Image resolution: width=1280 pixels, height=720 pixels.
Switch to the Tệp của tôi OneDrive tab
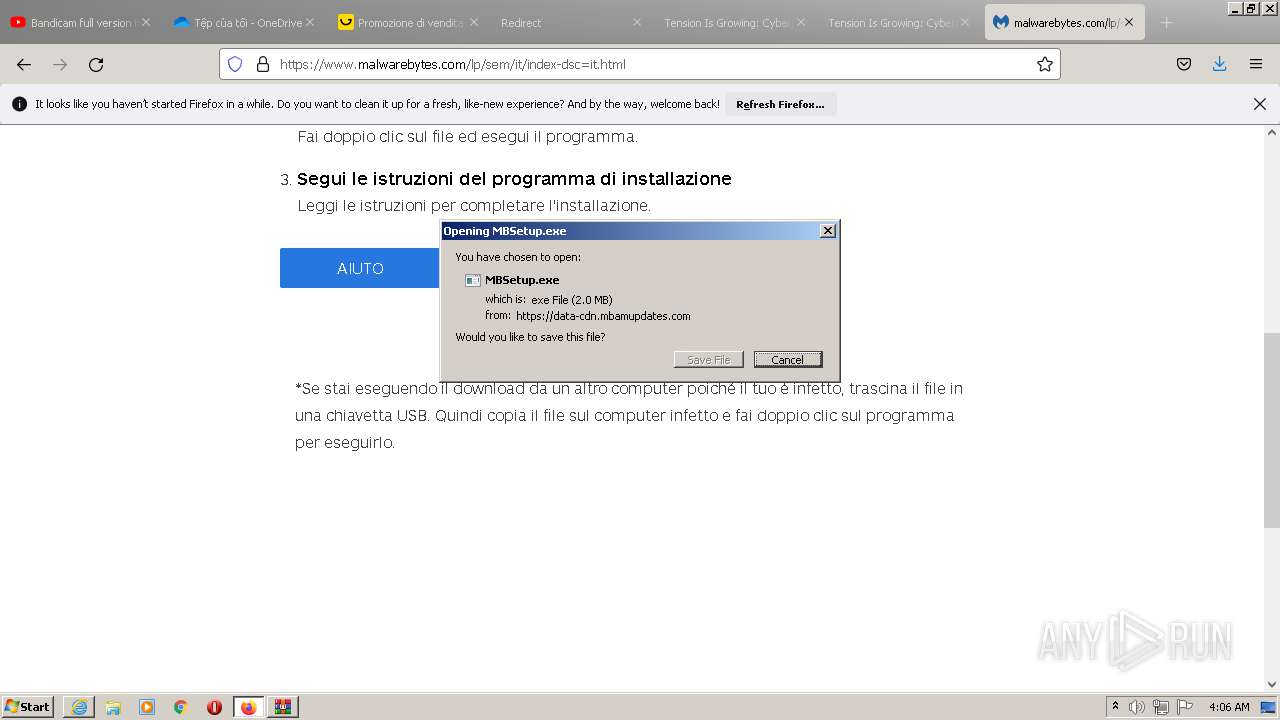click(244, 22)
